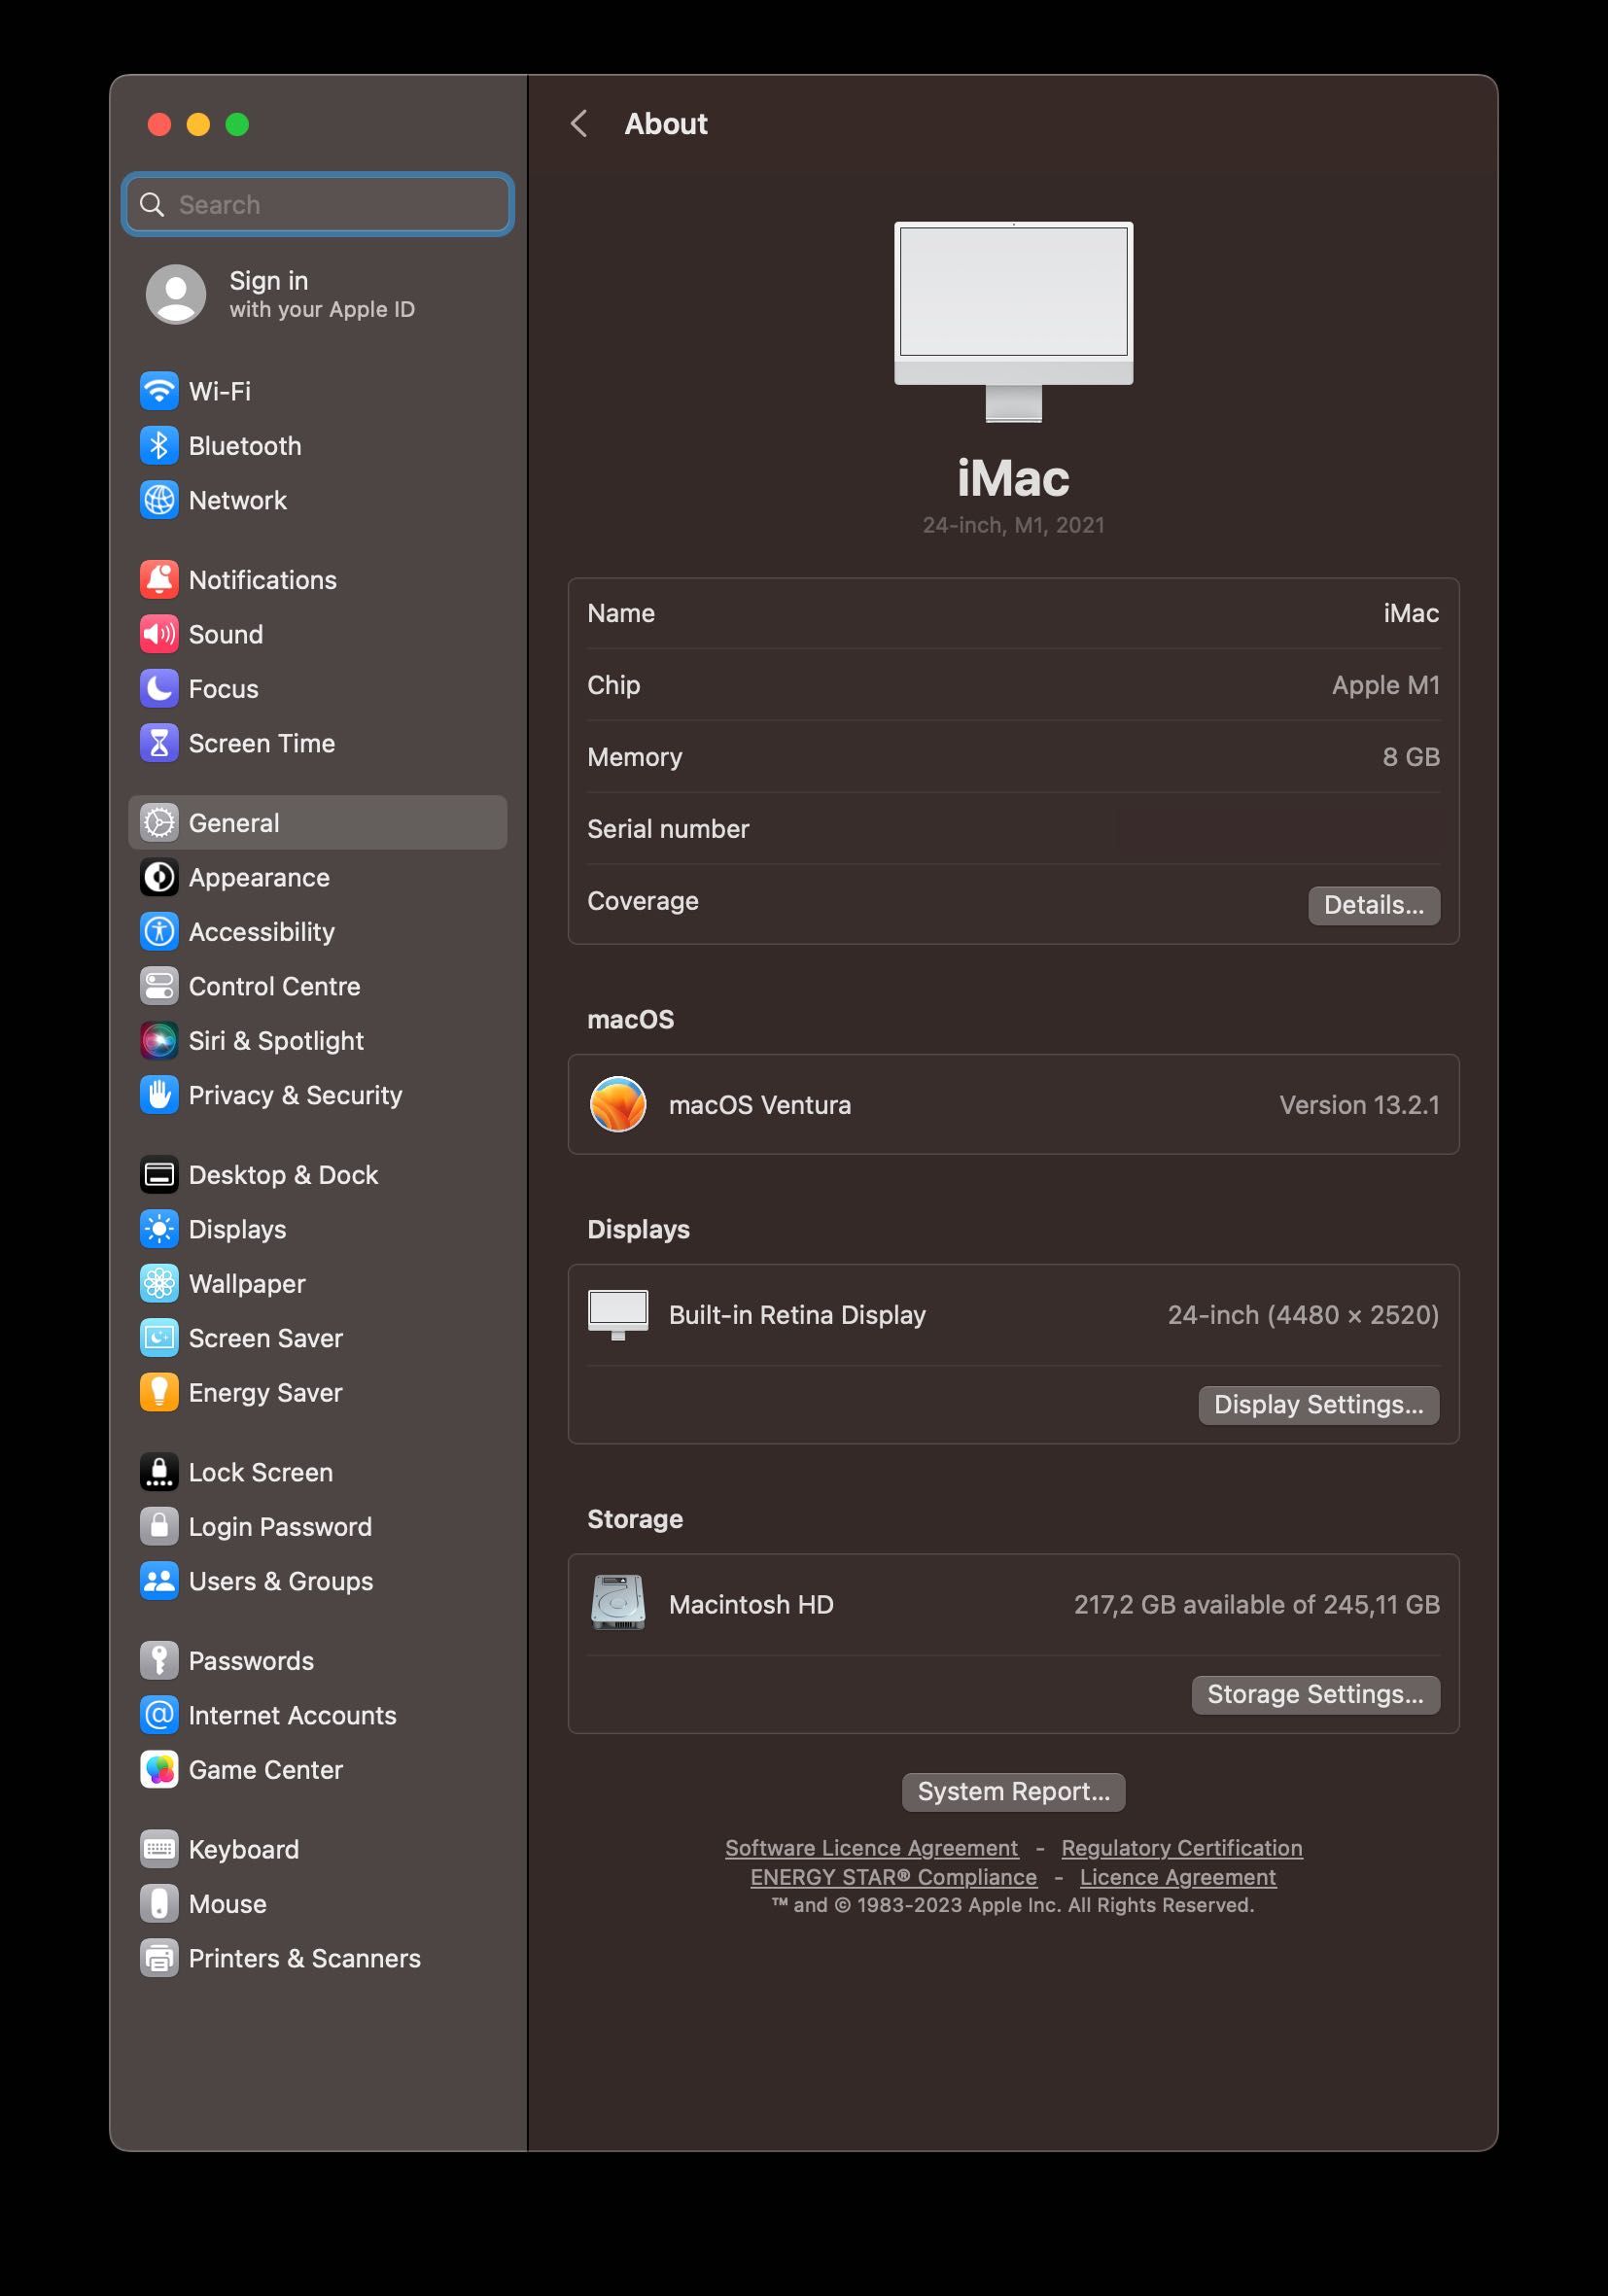Select Control Centre icon
Image resolution: width=1608 pixels, height=2296 pixels.
pos(159,986)
